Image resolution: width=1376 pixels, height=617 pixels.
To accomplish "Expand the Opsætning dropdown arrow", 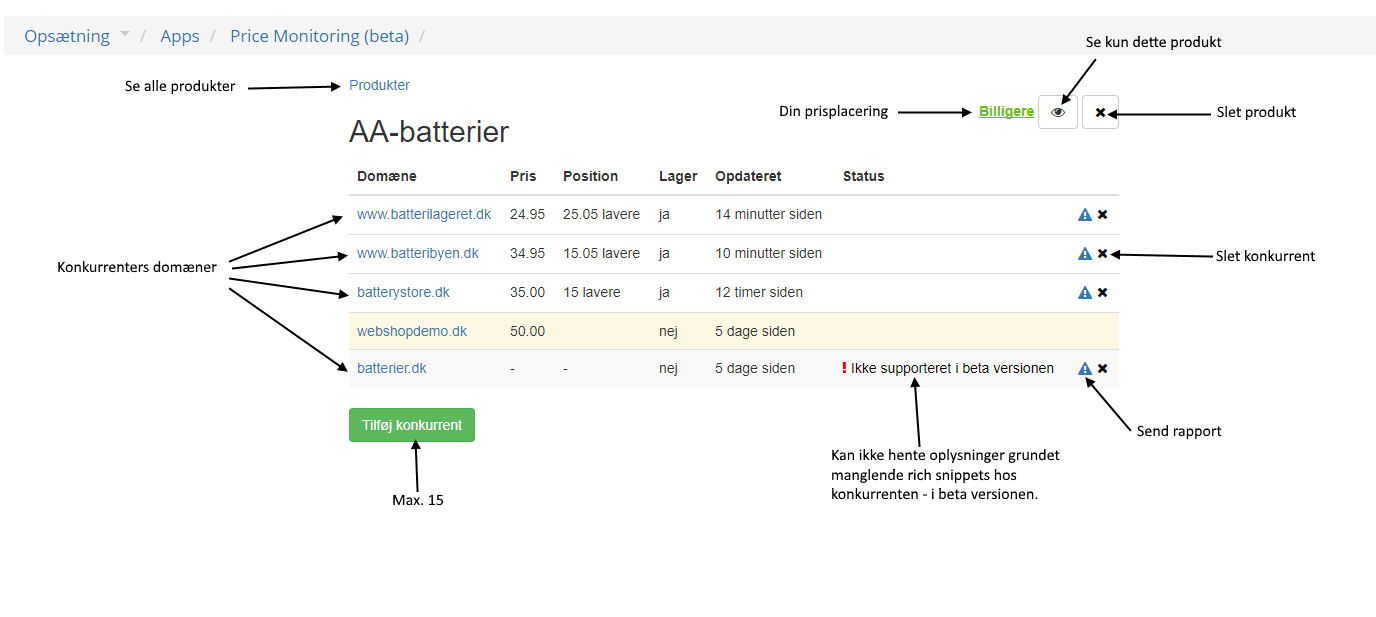I will point(125,35).
